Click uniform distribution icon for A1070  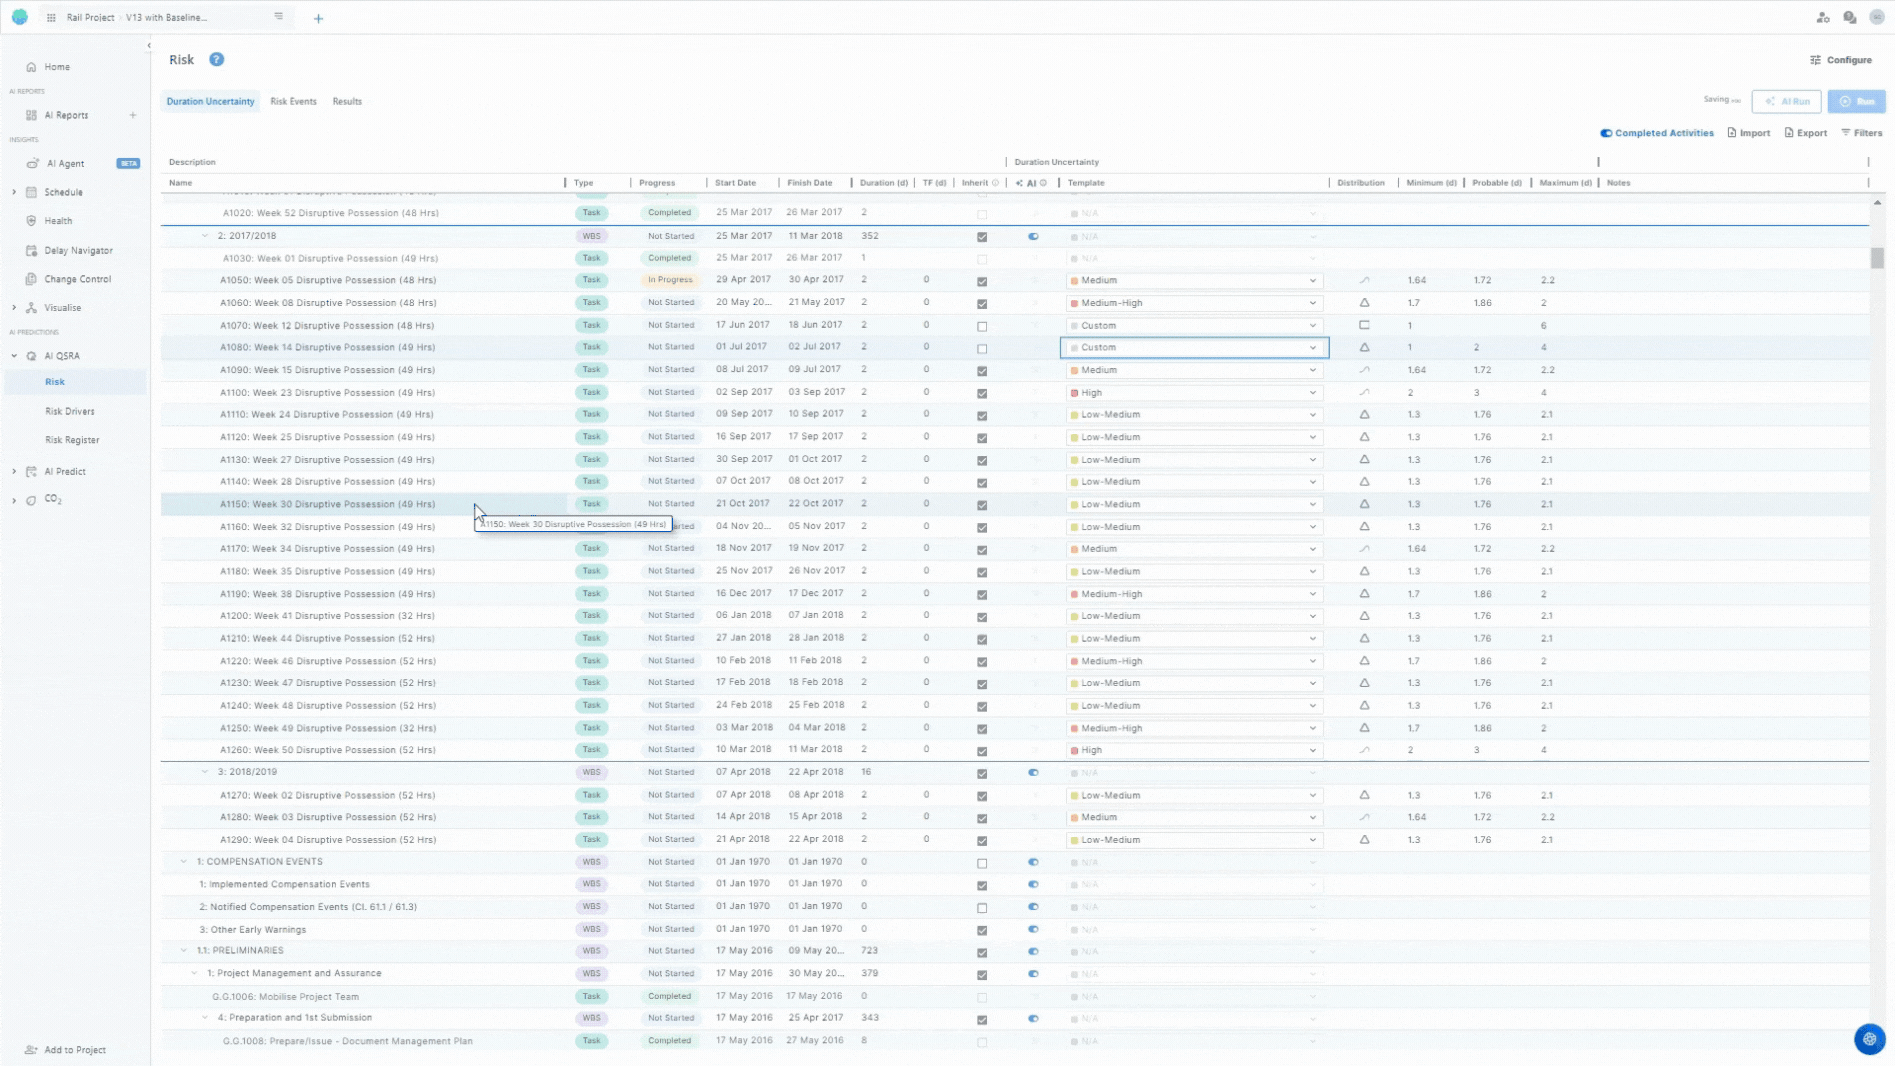click(x=1364, y=325)
